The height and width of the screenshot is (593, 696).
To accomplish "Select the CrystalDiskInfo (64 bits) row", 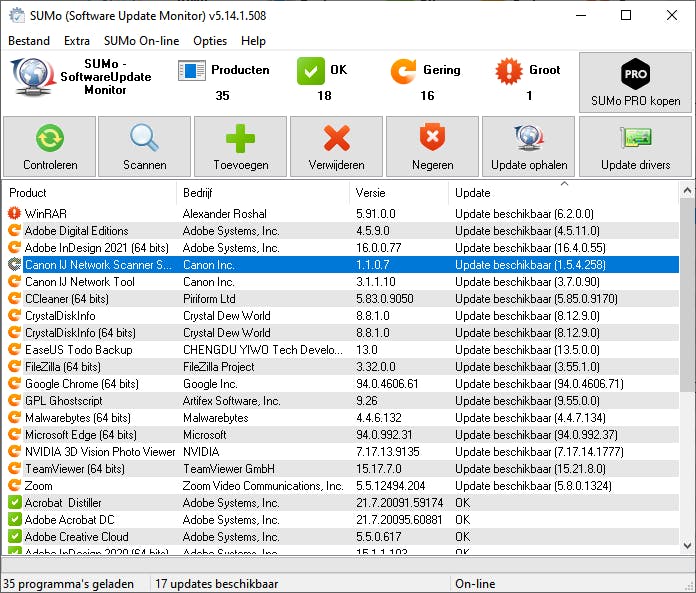I will tap(343, 332).
